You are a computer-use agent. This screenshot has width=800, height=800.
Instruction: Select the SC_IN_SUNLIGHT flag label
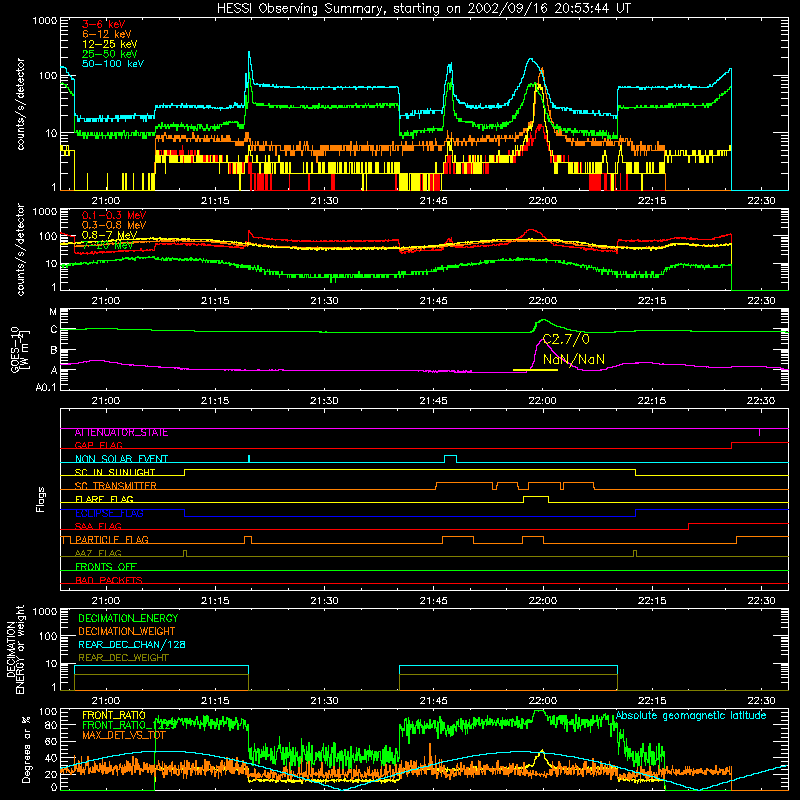[115, 472]
